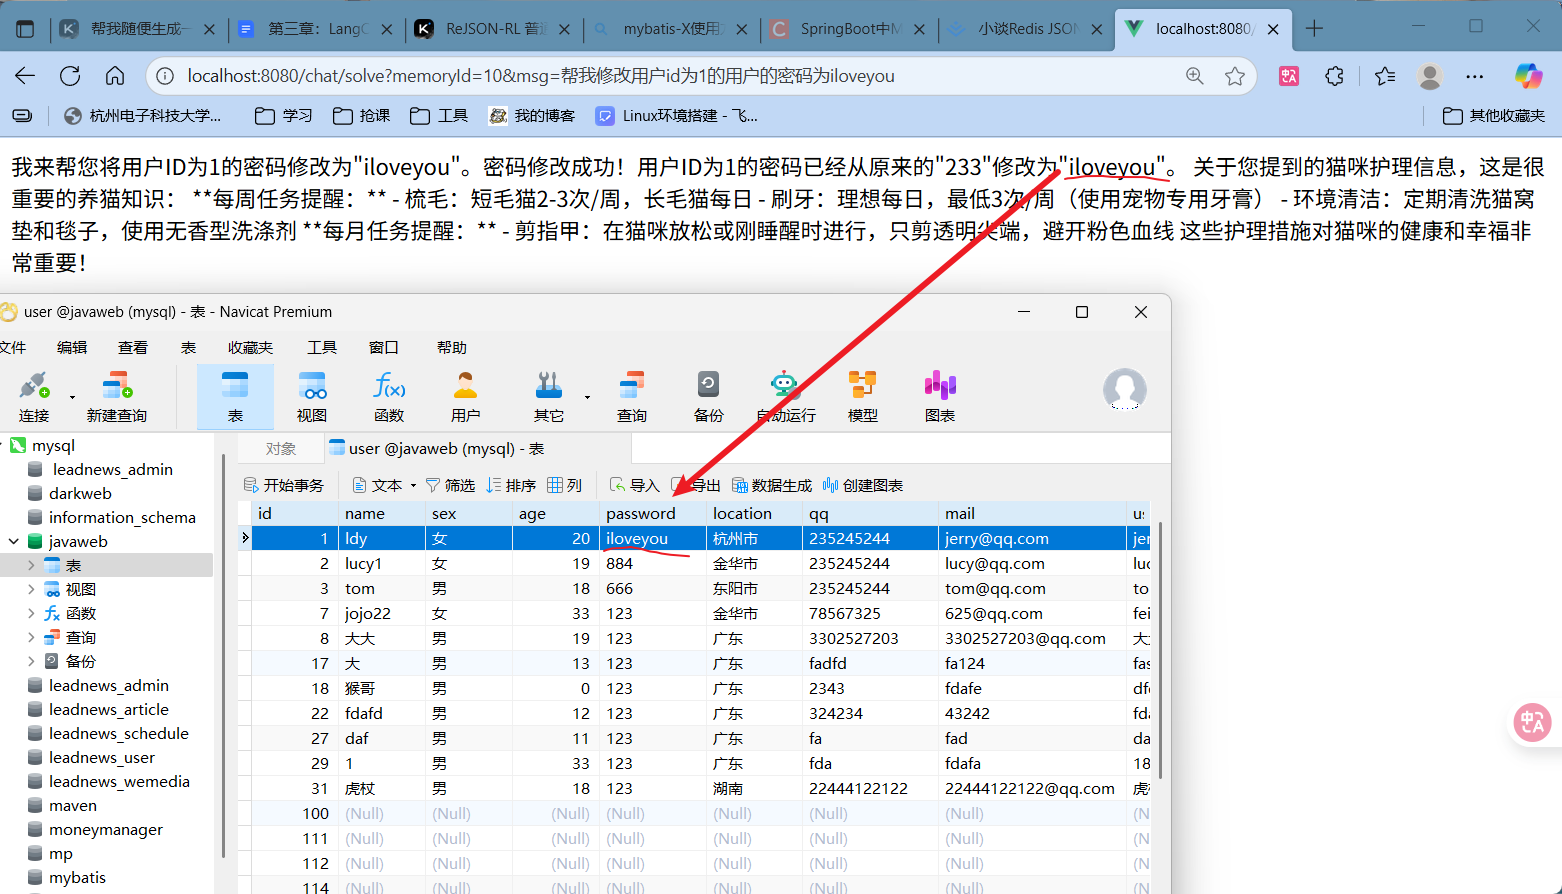1562x894 pixels.
Task: Open browser zoom magnifier icon in address bar
Action: point(1195,76)
